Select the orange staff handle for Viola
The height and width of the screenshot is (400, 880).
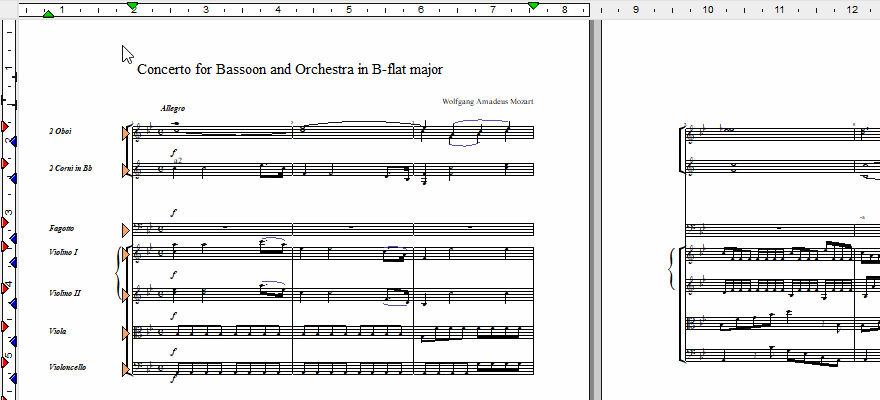[x=126, y=333]
